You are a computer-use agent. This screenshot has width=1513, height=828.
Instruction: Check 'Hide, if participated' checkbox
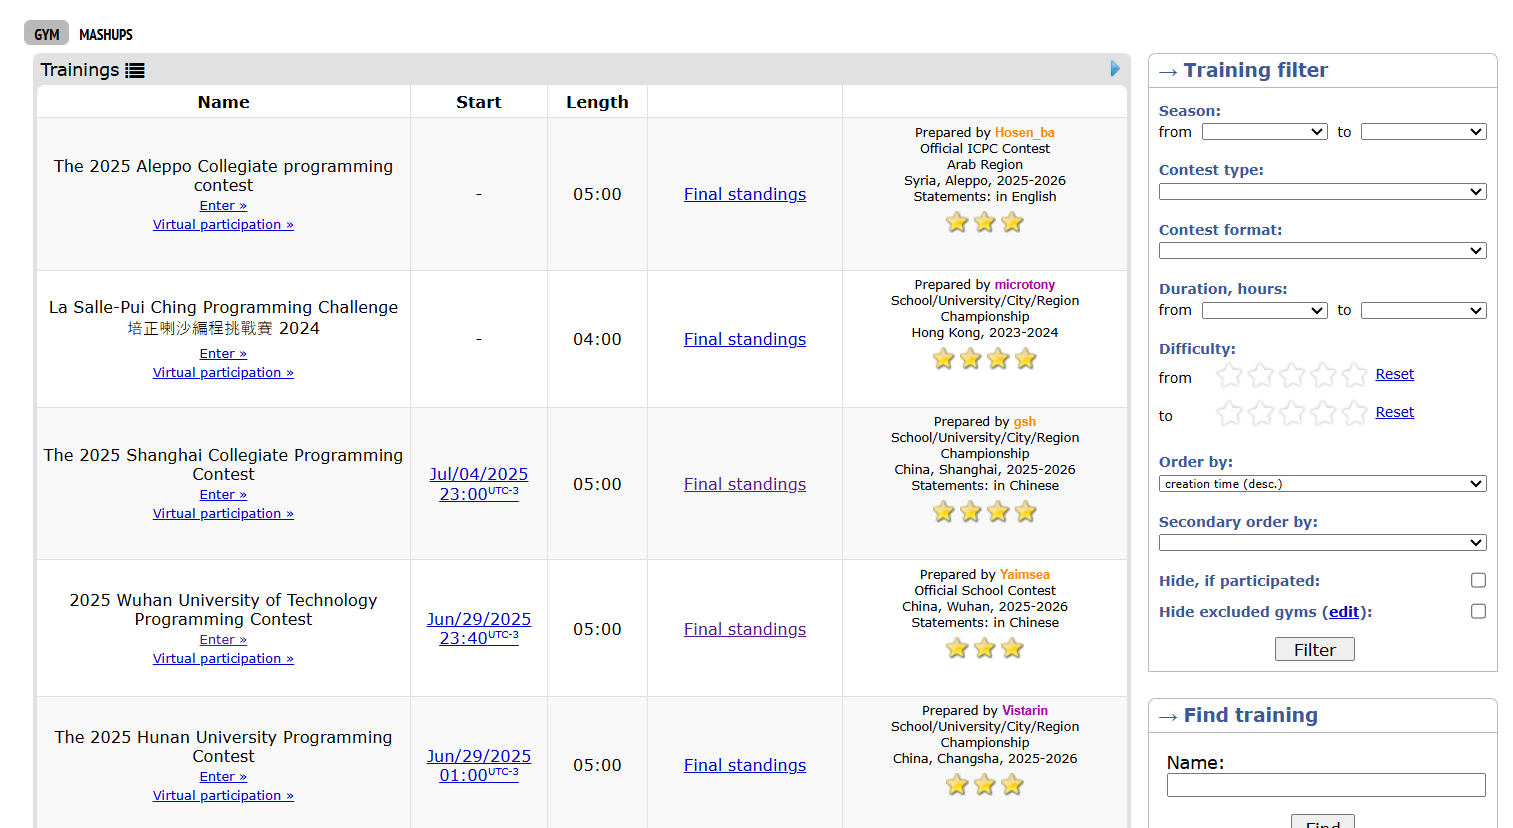click(1478, 581)
